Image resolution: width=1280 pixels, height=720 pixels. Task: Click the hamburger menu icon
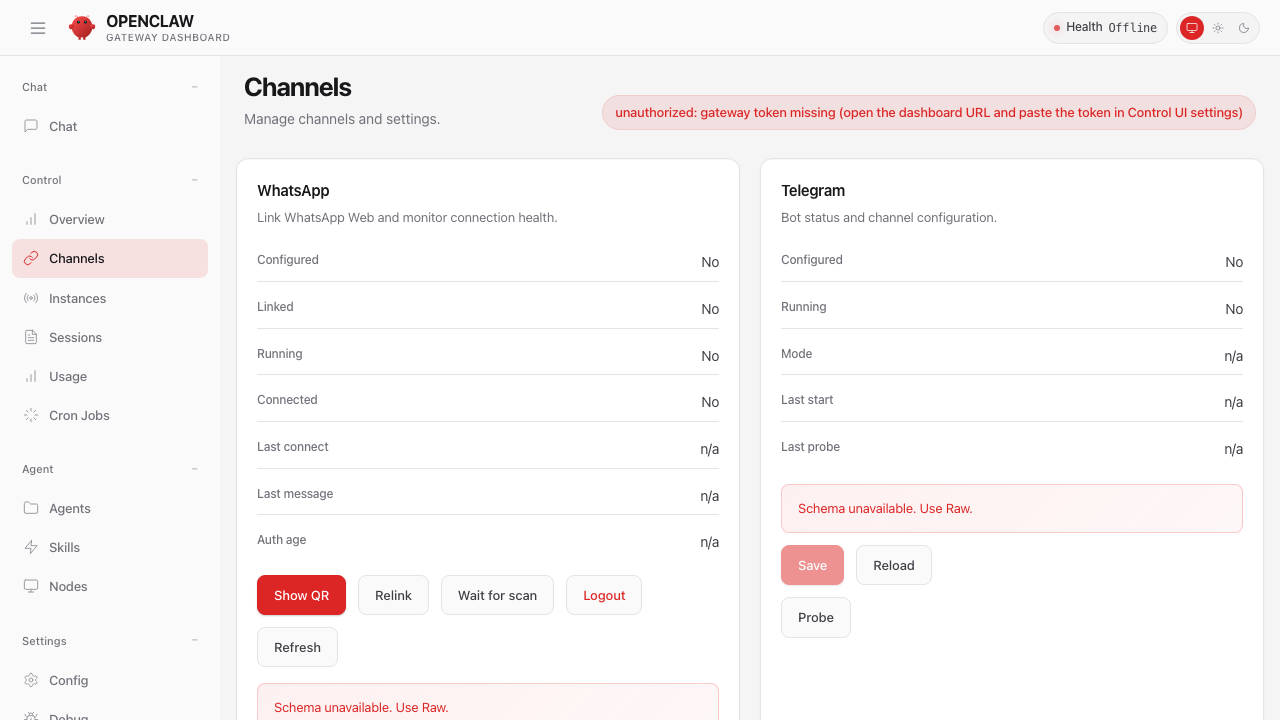click(x=38, y=28)
